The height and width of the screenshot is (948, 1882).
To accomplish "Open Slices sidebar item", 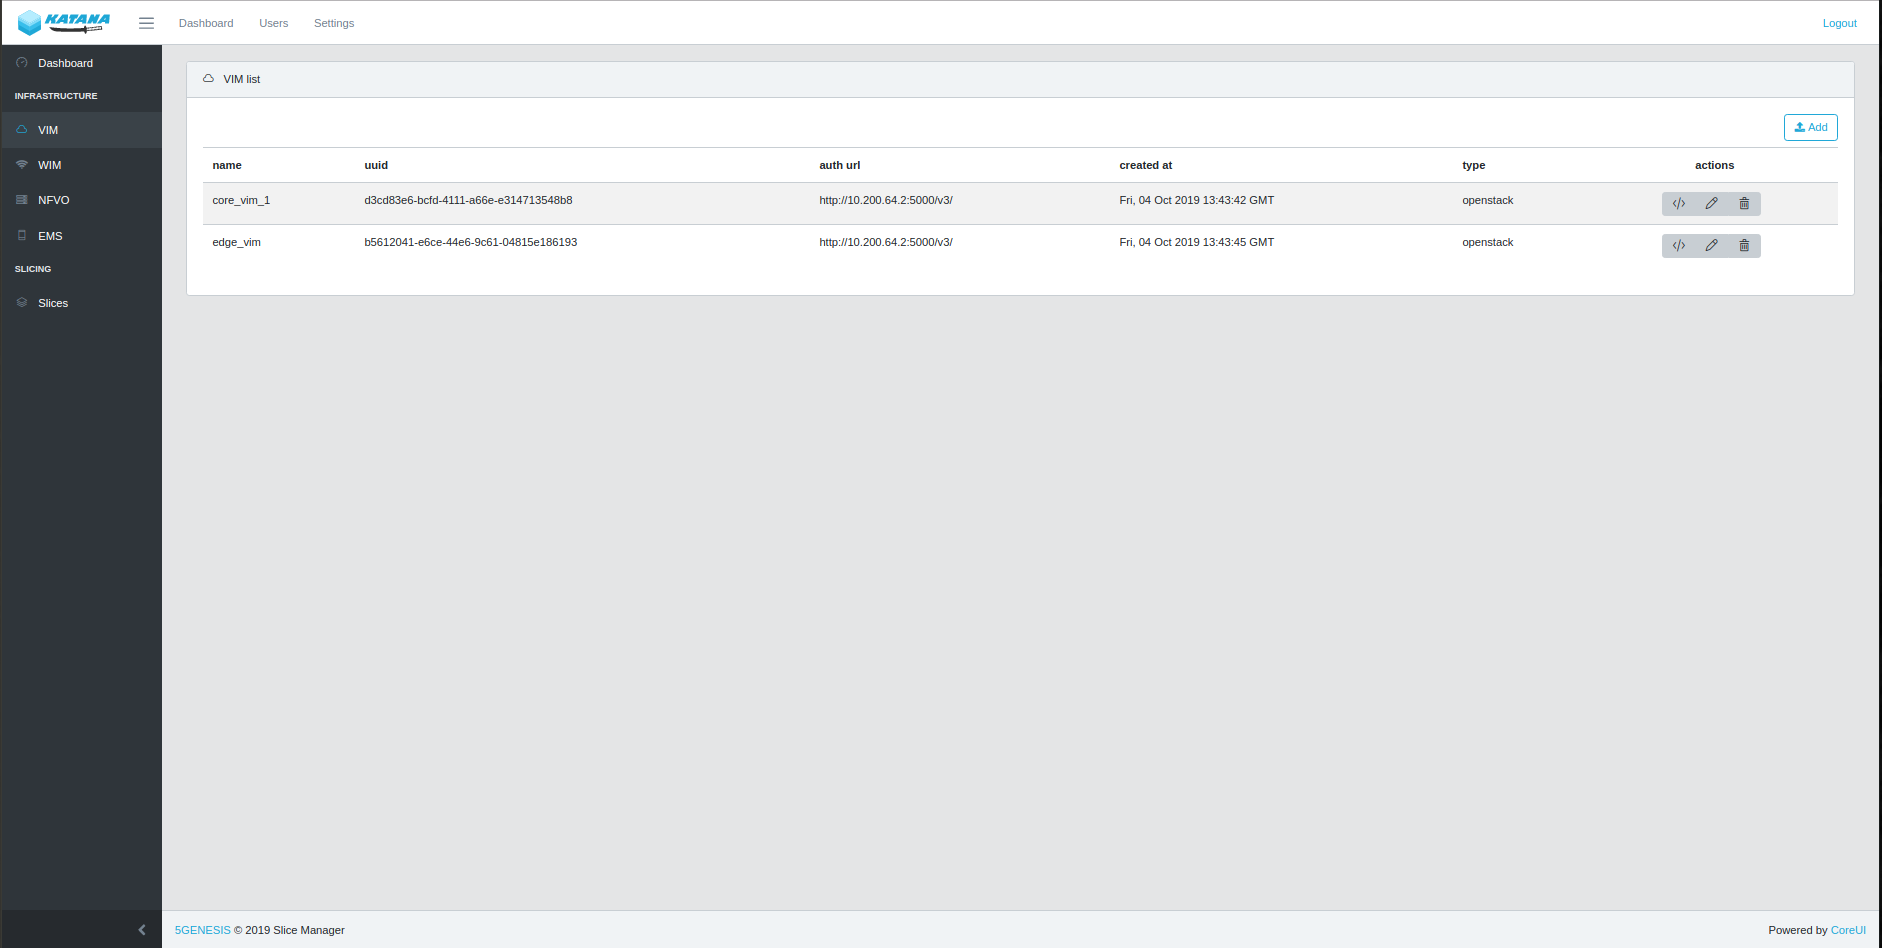I will point(81,303).
